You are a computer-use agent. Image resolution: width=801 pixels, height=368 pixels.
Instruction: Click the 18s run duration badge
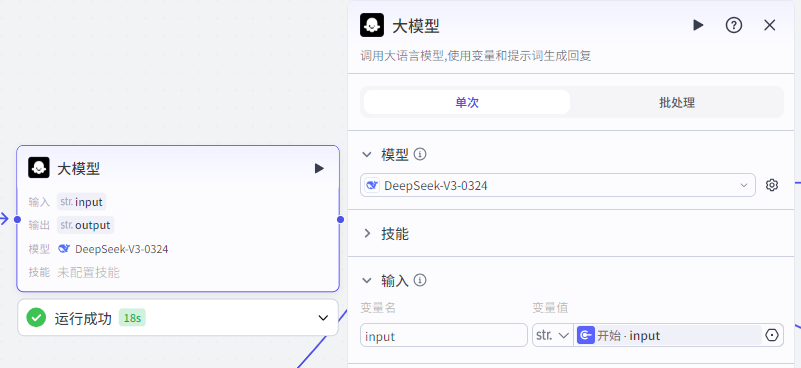click(x=132, y=318)
